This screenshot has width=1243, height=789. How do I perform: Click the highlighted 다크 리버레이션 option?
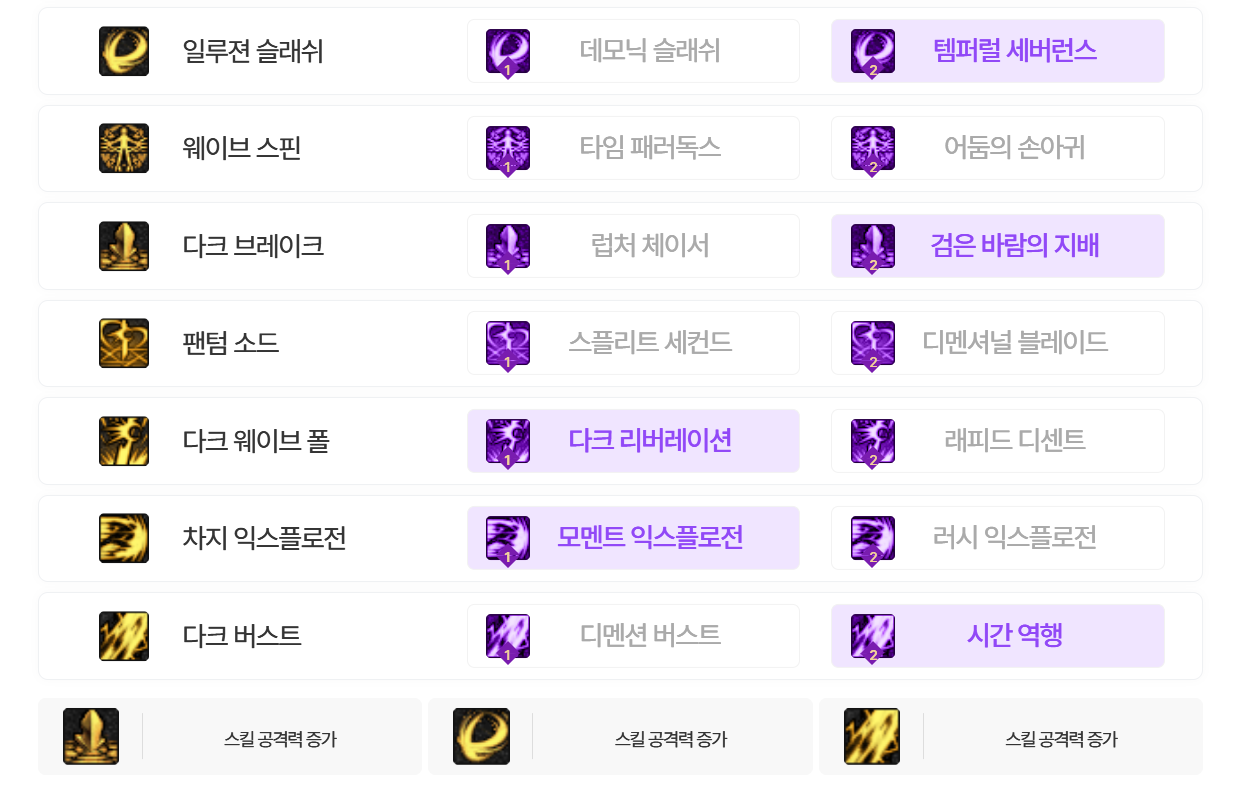tap(633, 441)
